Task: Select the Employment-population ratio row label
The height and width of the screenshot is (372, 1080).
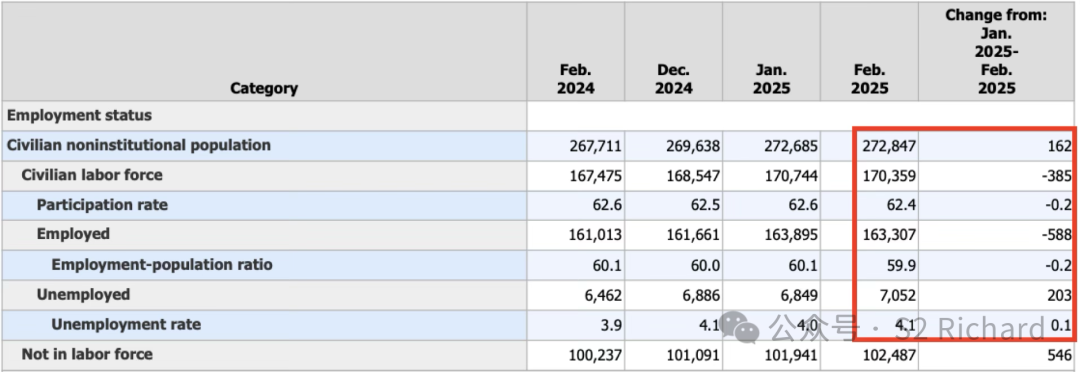Action: click(162, 265)
